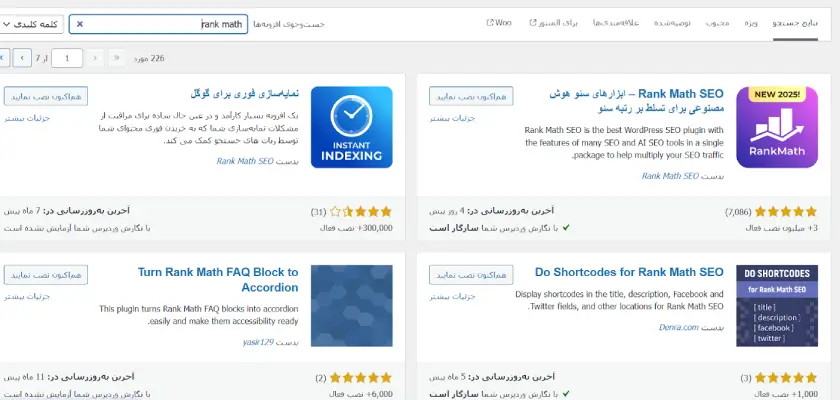Install the Rank Math SEO plugin
Viewport: 840px width, 400px height.
pyautogui.click(x=471, y=96)
